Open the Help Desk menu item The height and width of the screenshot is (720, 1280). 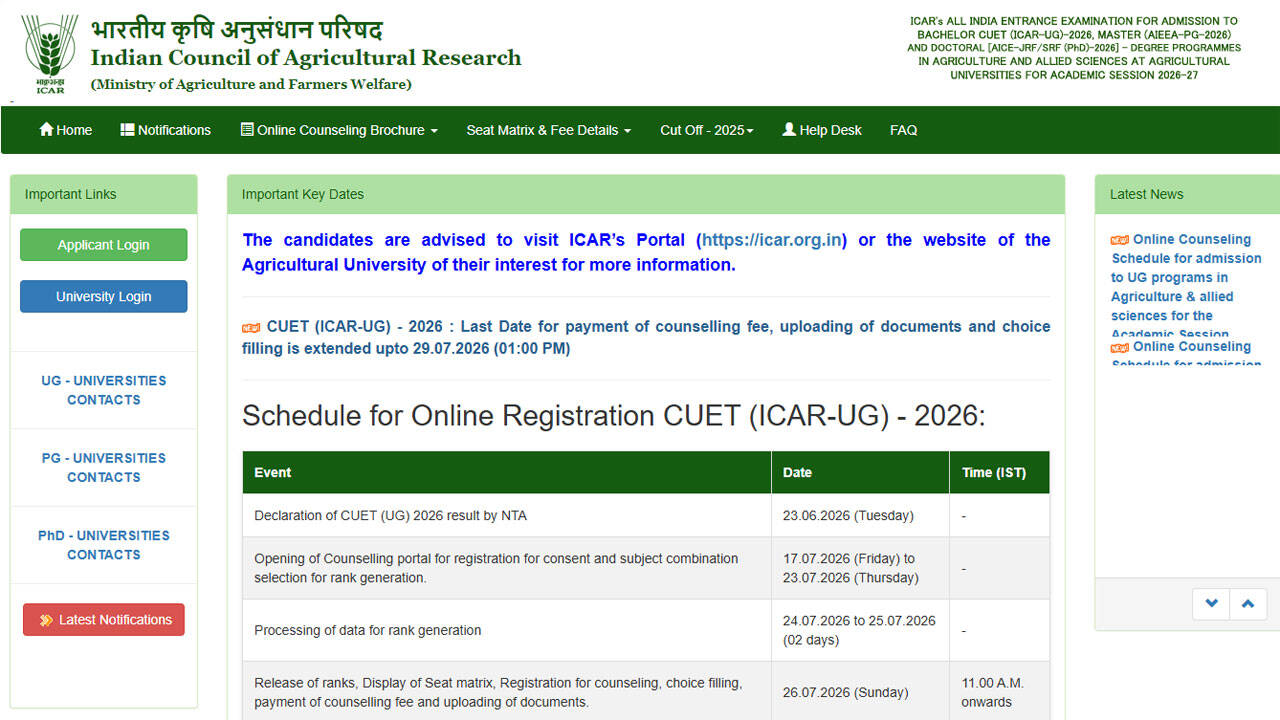(x=822, y=130)
